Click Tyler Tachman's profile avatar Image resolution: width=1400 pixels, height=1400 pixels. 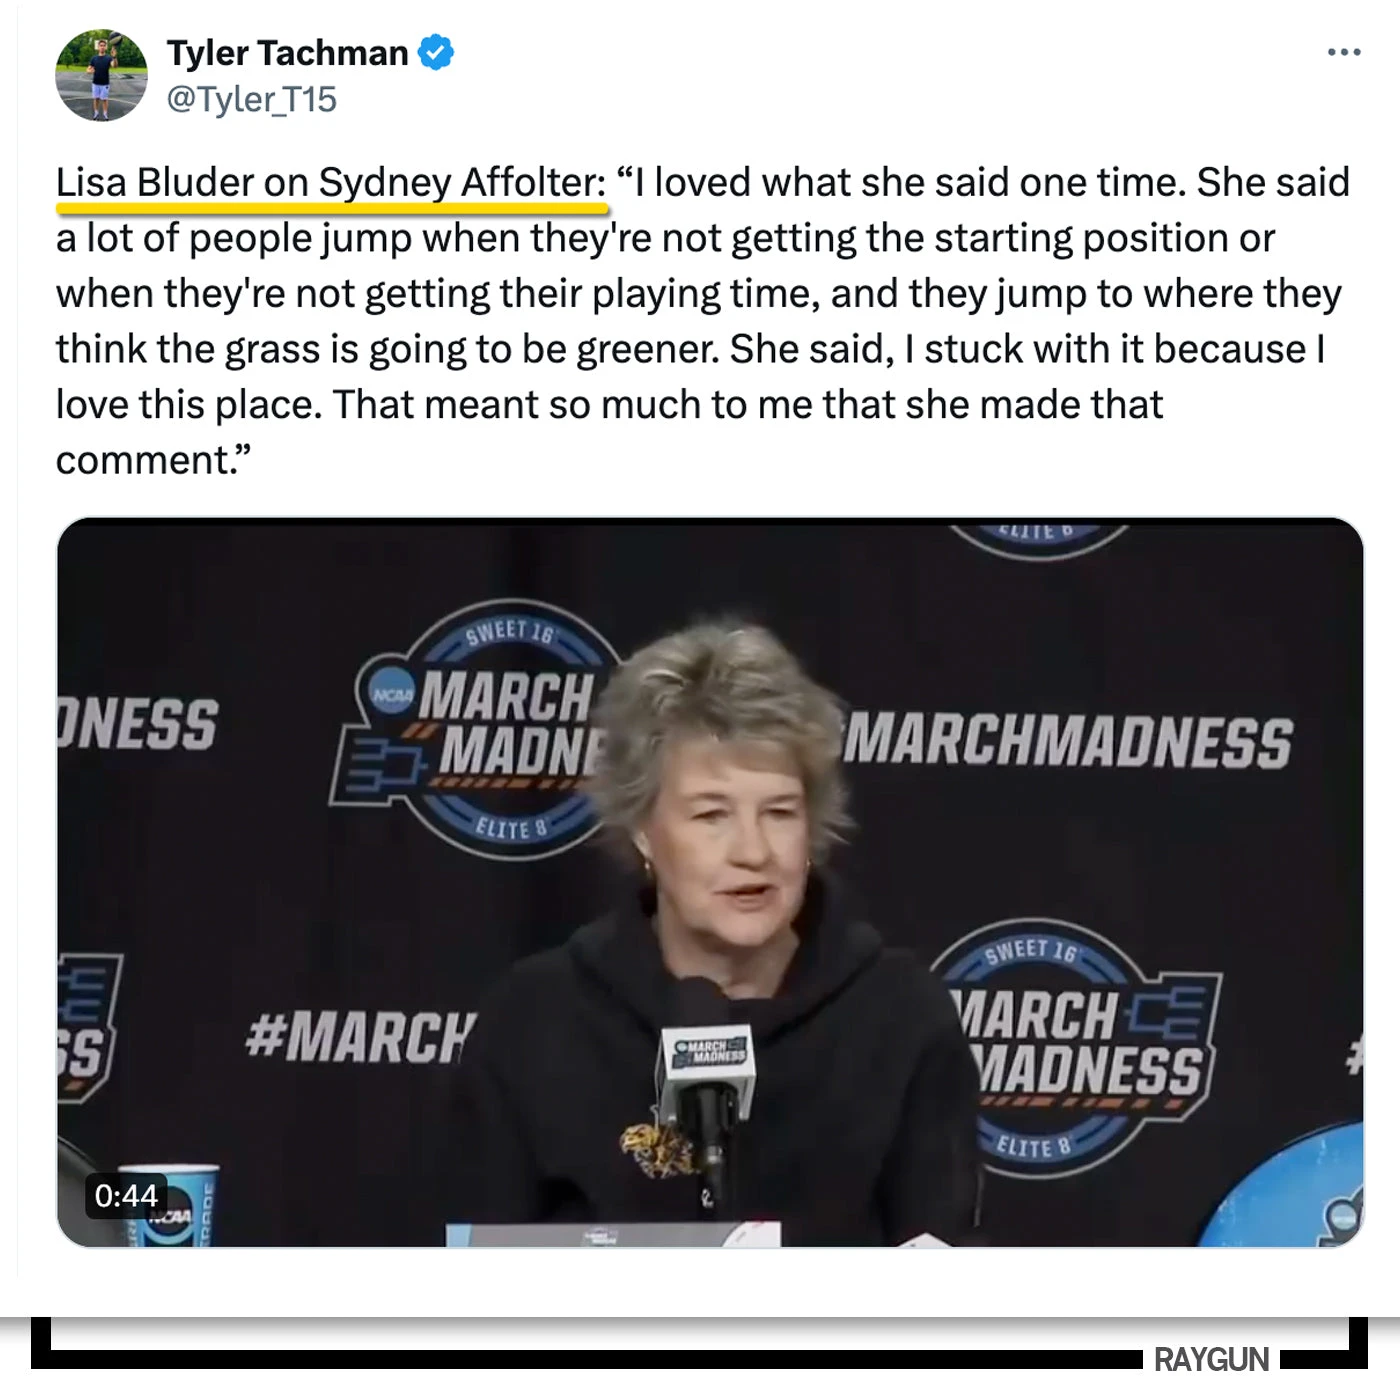[x=101, y=75]
